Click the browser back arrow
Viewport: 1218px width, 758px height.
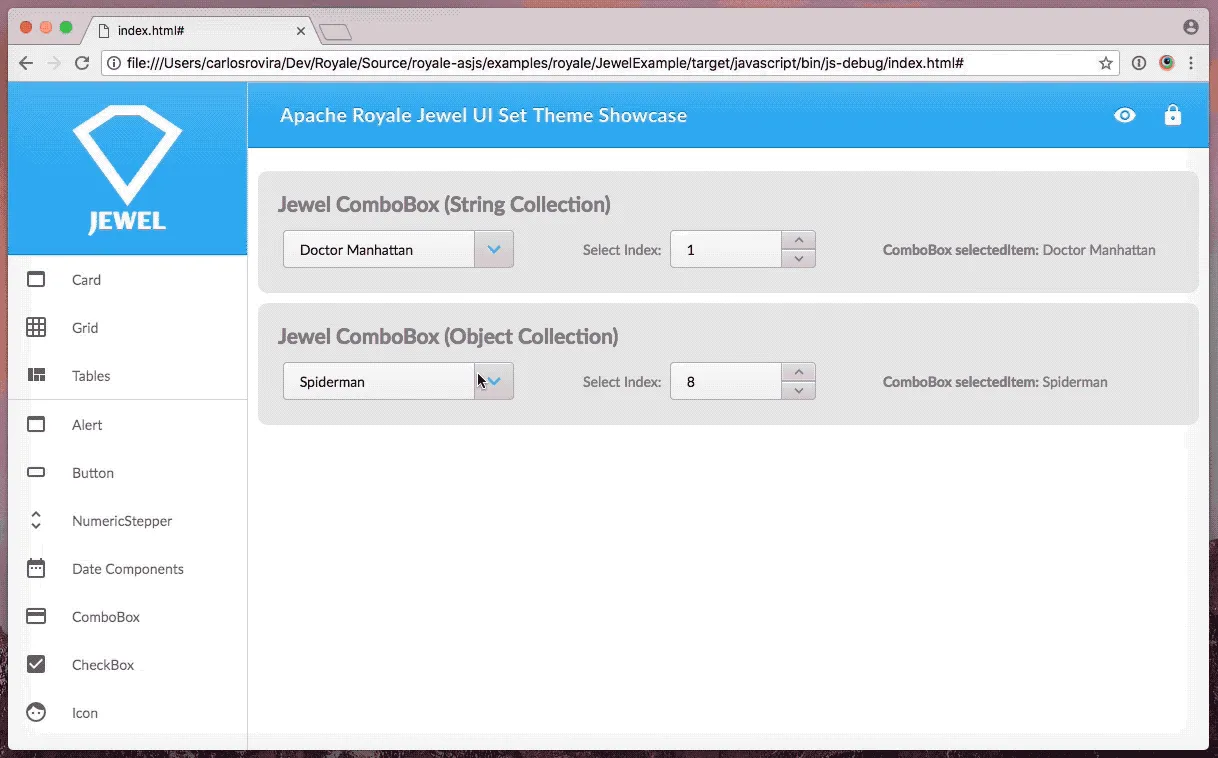click(27, 63)
